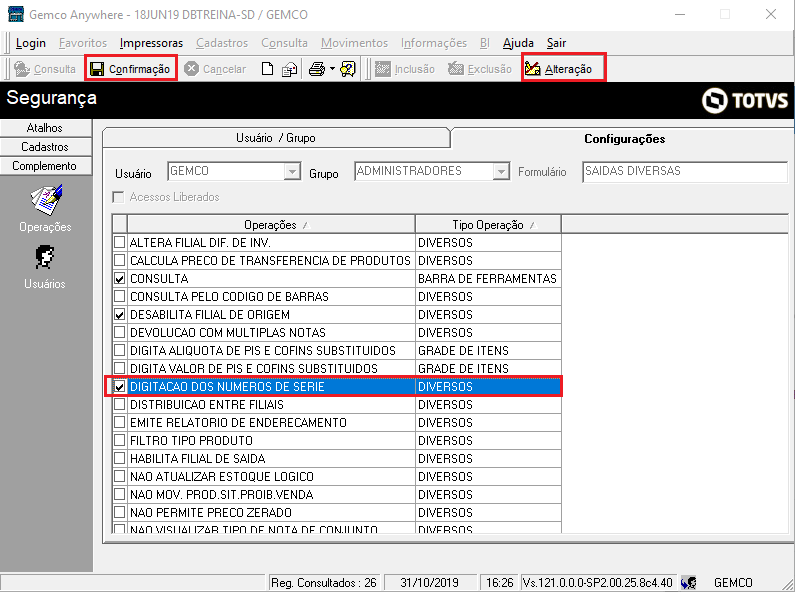Uncheck DIGITACAO DOS NUMEROS DE SERIE checkbox
The height and width of the screenshot is (592, 795).
click(120, 387)
